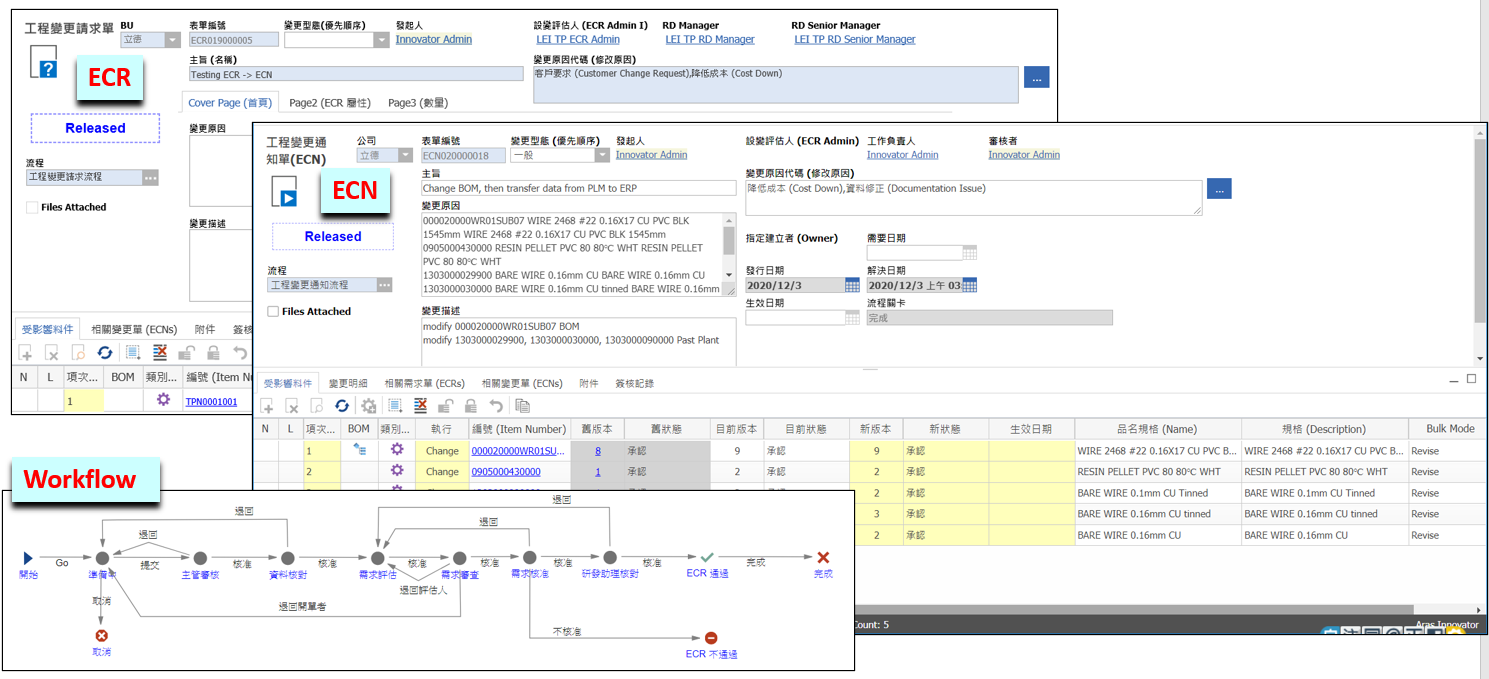Viewport: 1489px width, 679px height.
Task: Click ECR form question-mark document icon
Action: pos(43,63)
